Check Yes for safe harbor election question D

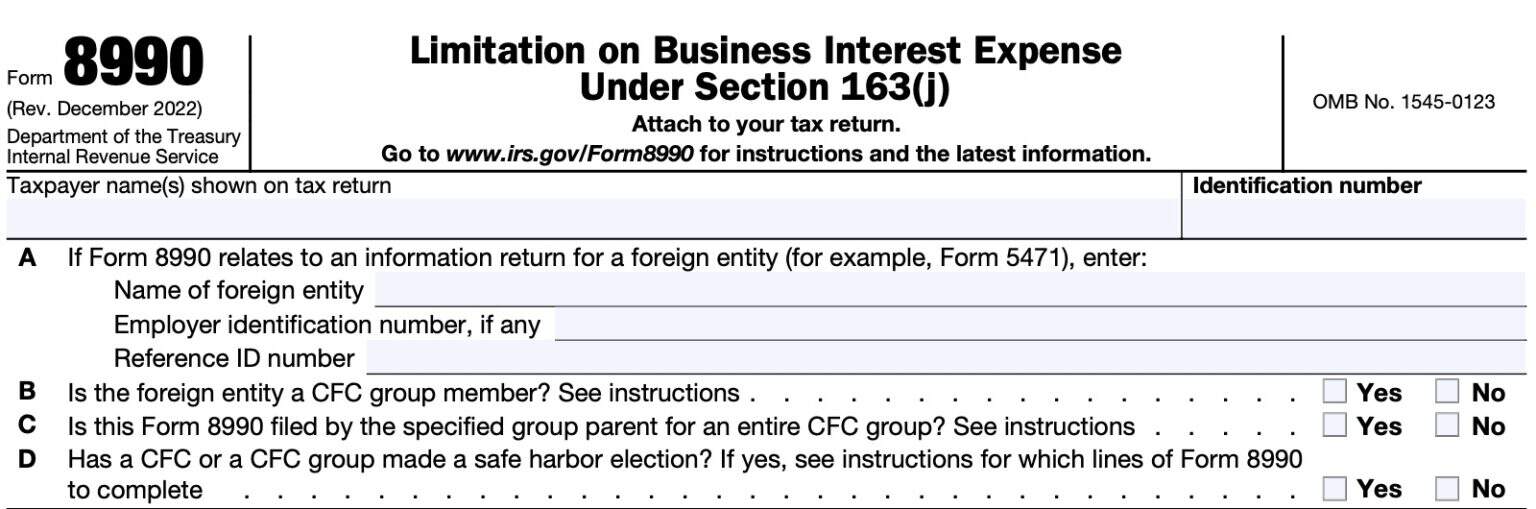click(1335, 488)
